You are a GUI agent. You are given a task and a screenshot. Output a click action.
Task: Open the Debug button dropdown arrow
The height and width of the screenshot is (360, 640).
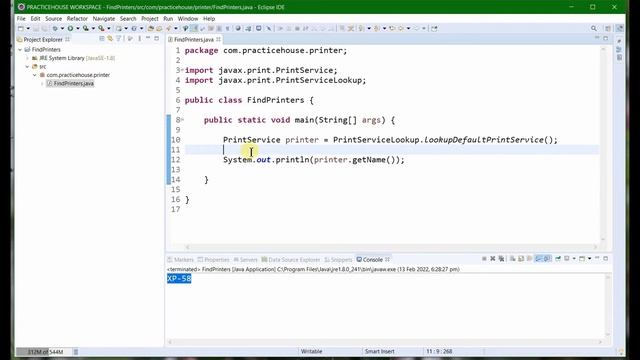click(62, 28)
